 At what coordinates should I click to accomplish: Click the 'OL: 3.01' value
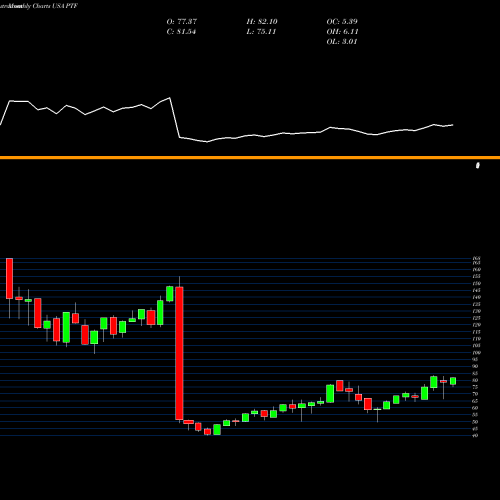(x=342, y=42)
